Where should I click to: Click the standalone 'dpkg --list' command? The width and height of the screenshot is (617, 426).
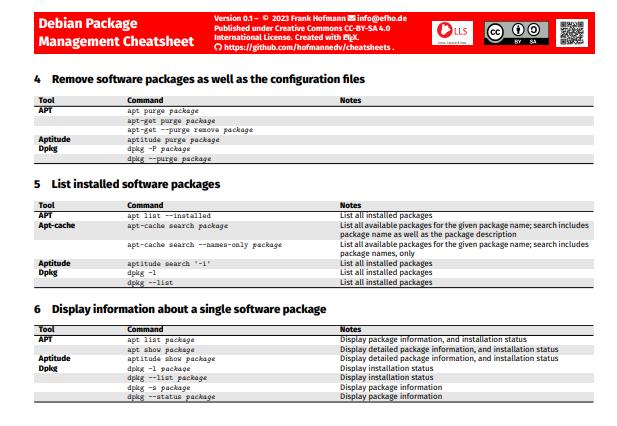[x=150, y=282]
